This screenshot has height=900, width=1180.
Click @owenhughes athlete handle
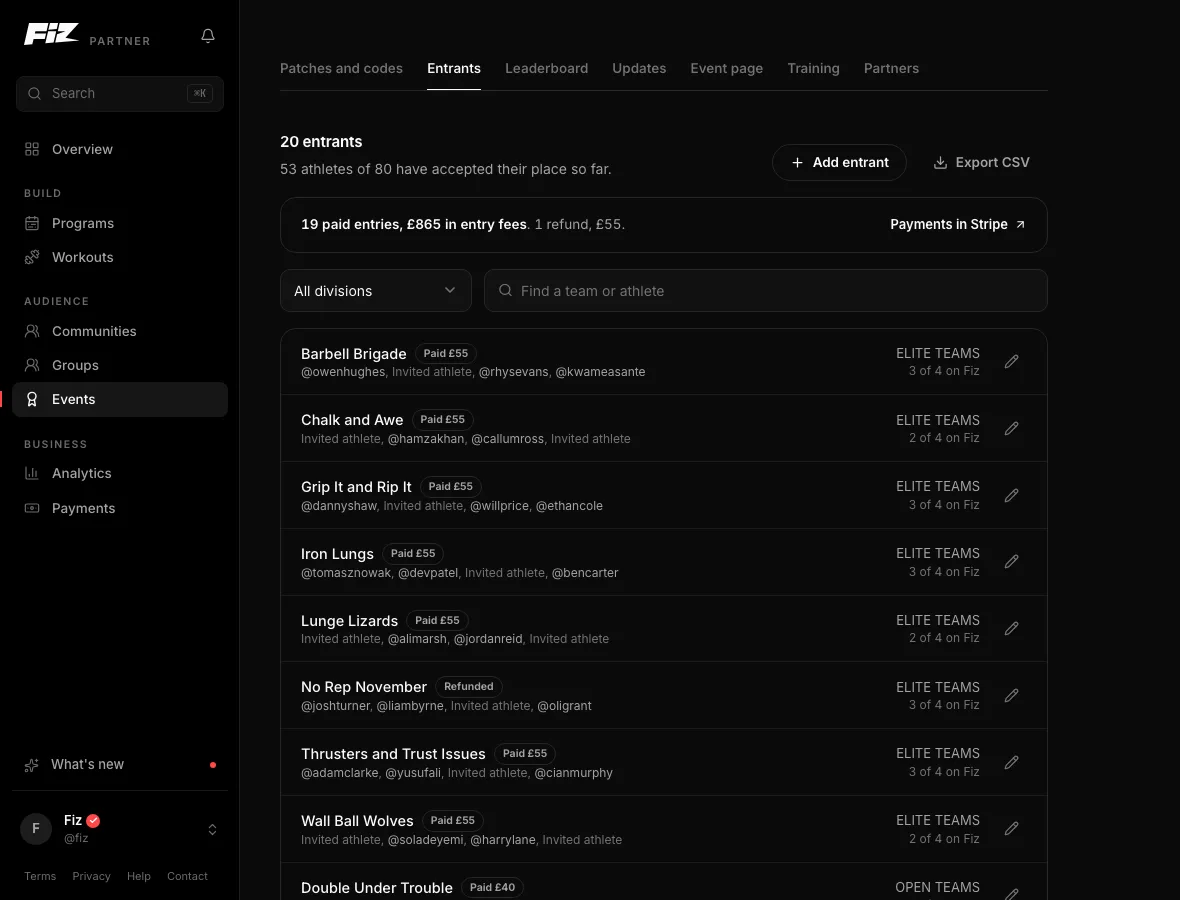[343, 372]
